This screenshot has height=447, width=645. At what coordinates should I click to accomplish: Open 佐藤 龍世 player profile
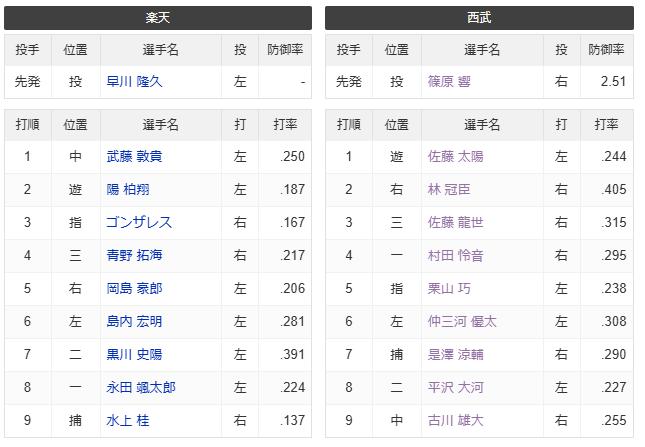coord(455,222)
